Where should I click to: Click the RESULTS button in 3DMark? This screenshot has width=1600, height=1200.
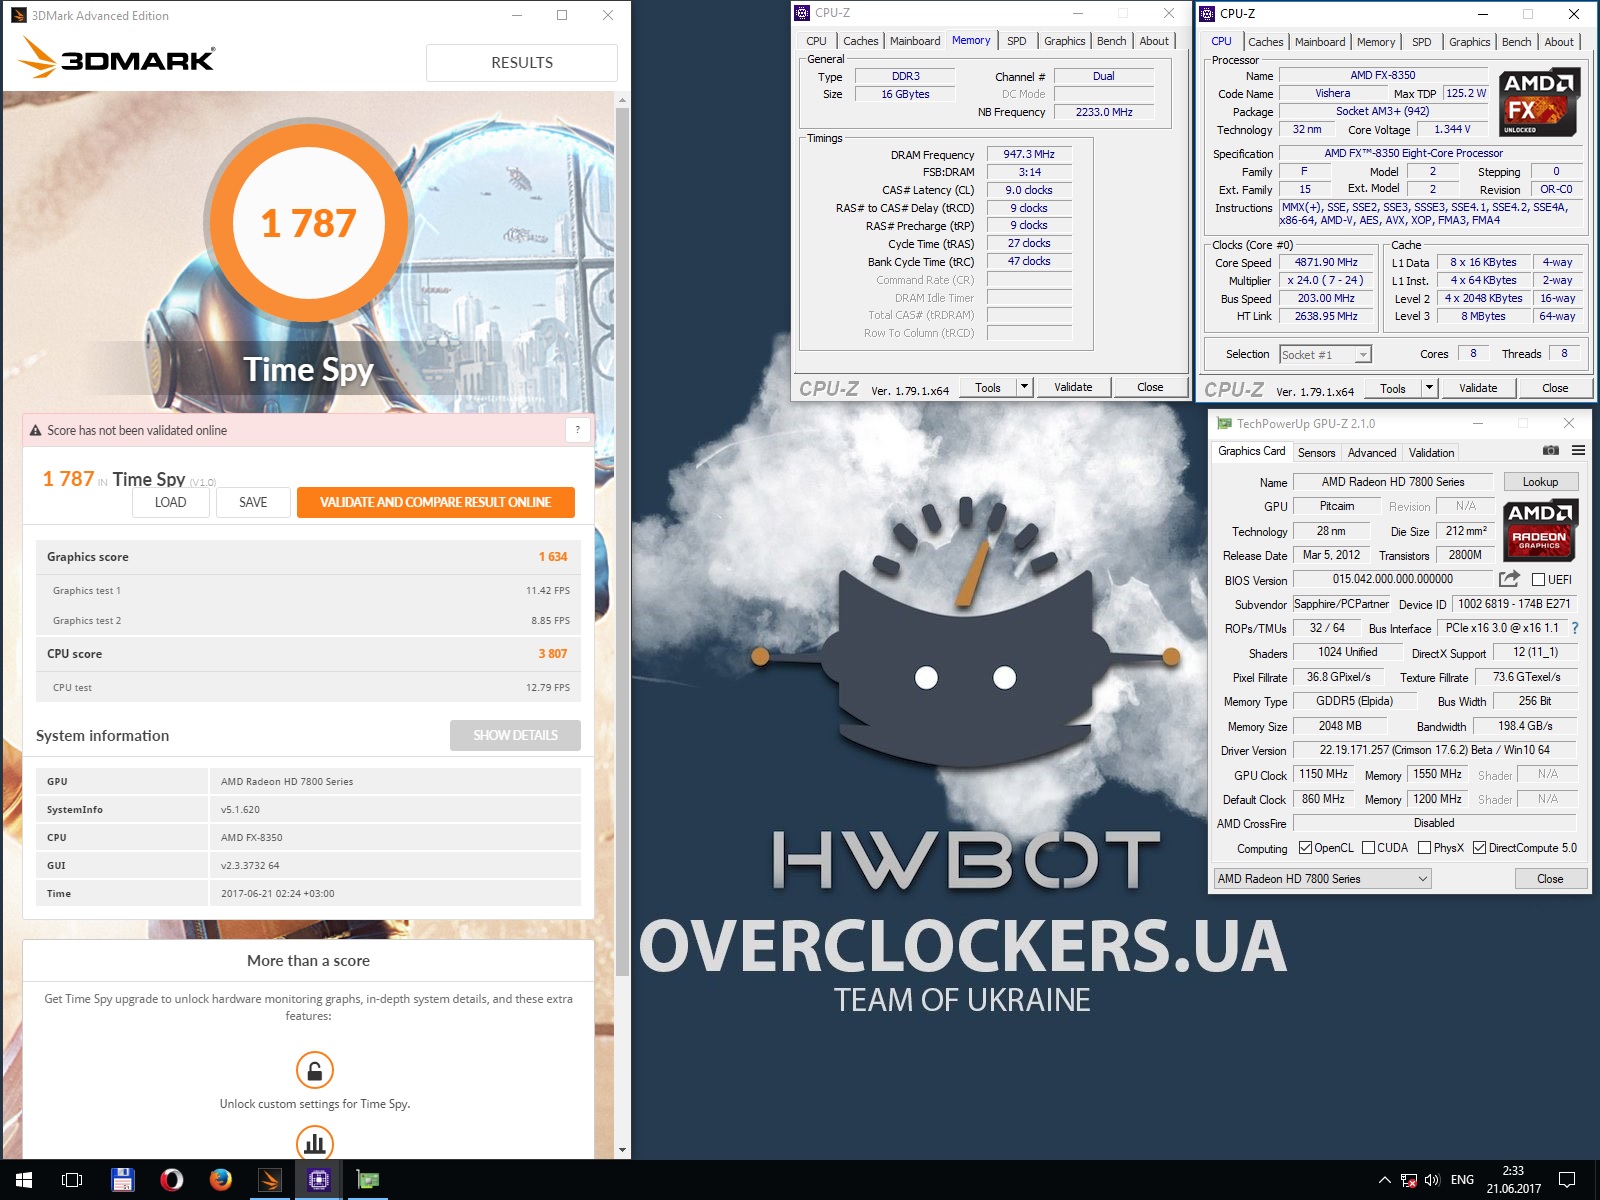(x=522, y=62)
